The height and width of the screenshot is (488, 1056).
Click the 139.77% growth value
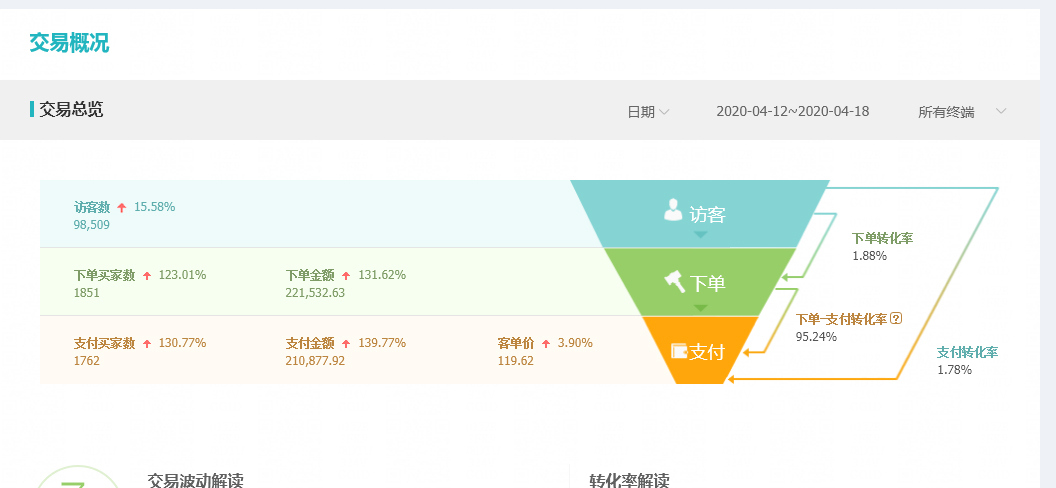click(382, 343)
